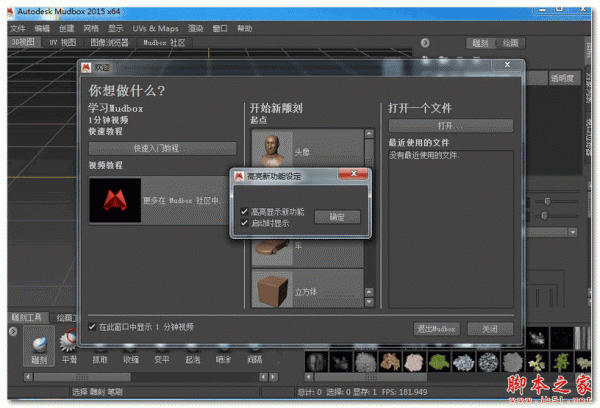Confirm with the 确定 button
The image size is (600, 408).
[337, 217]
